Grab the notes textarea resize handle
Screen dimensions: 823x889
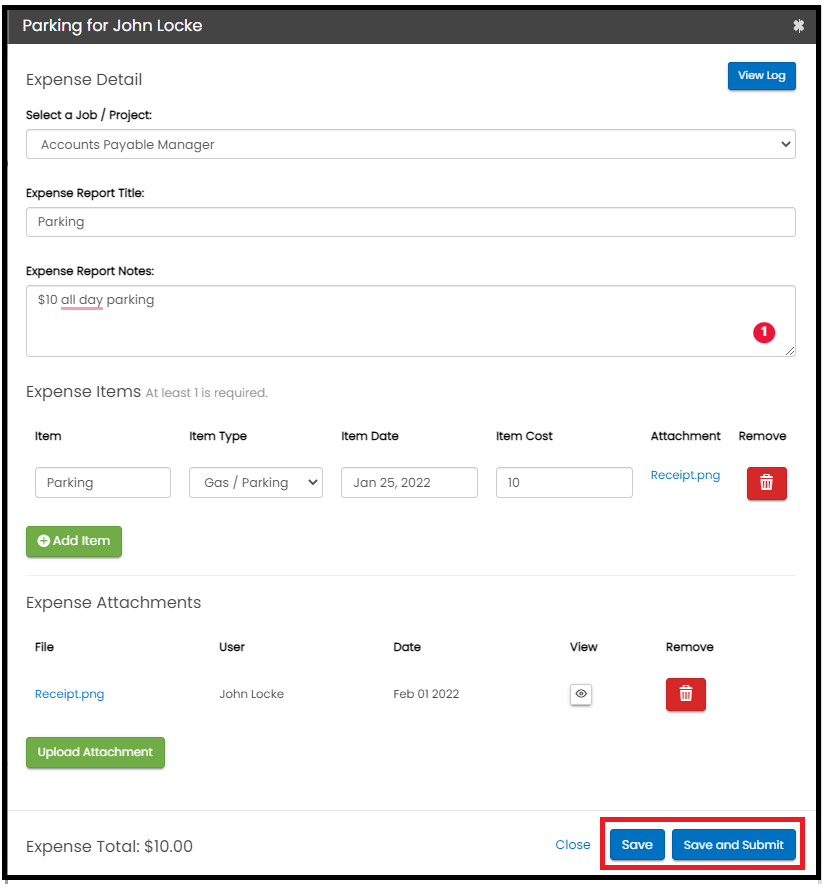[x=790, y=351]
